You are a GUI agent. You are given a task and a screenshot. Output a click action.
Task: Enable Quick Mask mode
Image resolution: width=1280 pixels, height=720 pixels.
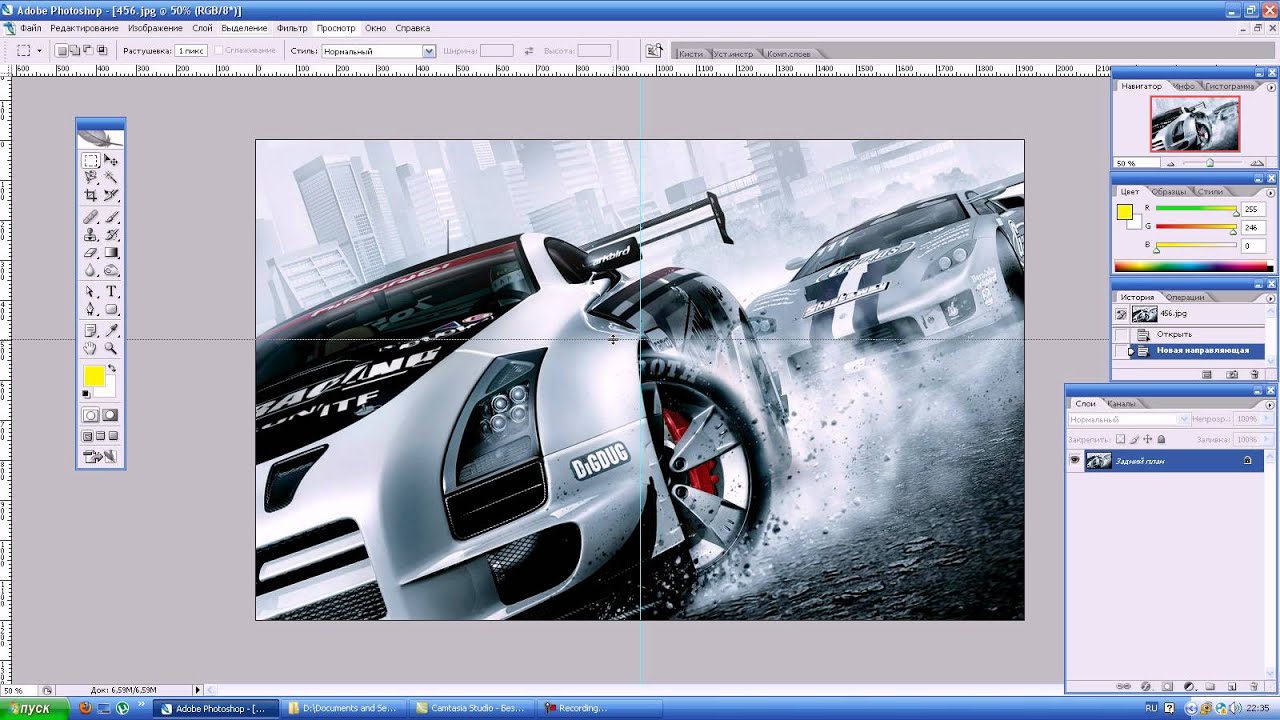(x=111, y=415)
